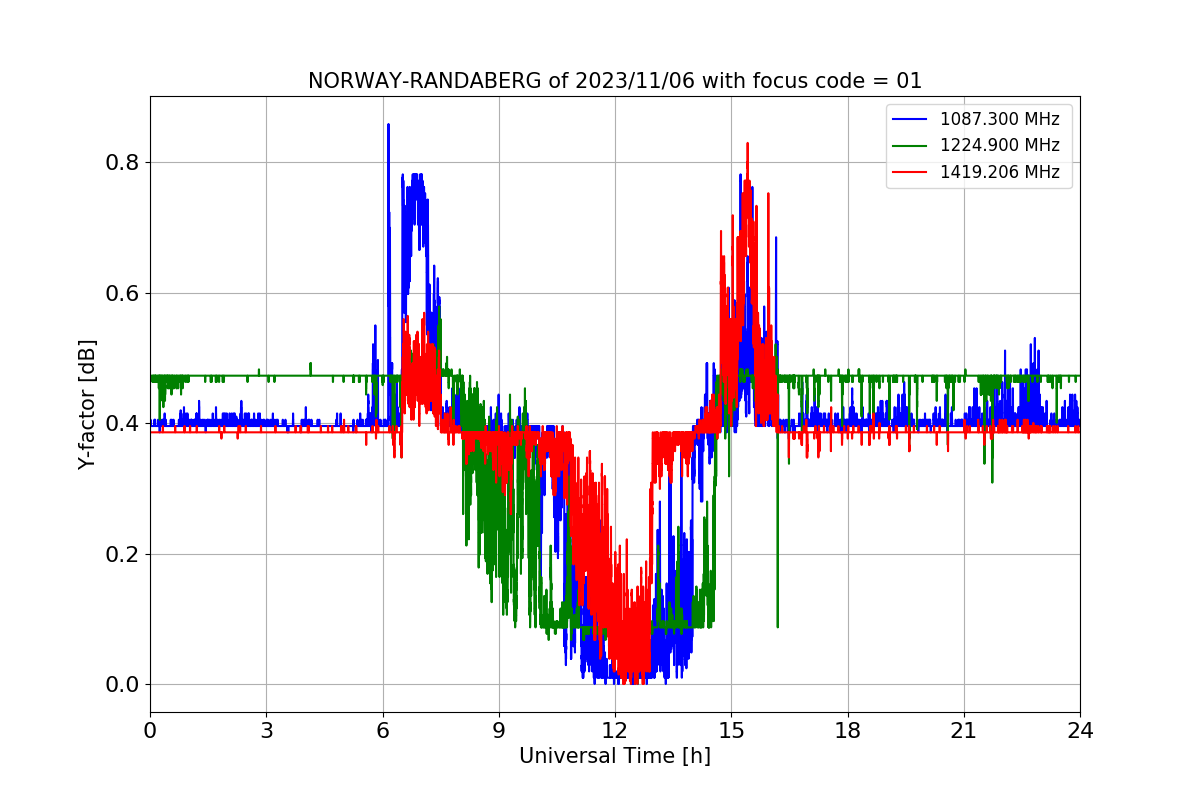The image size is (1200, 800).
Task: Click the x-axis tick label 15
Action: (731, 730)
